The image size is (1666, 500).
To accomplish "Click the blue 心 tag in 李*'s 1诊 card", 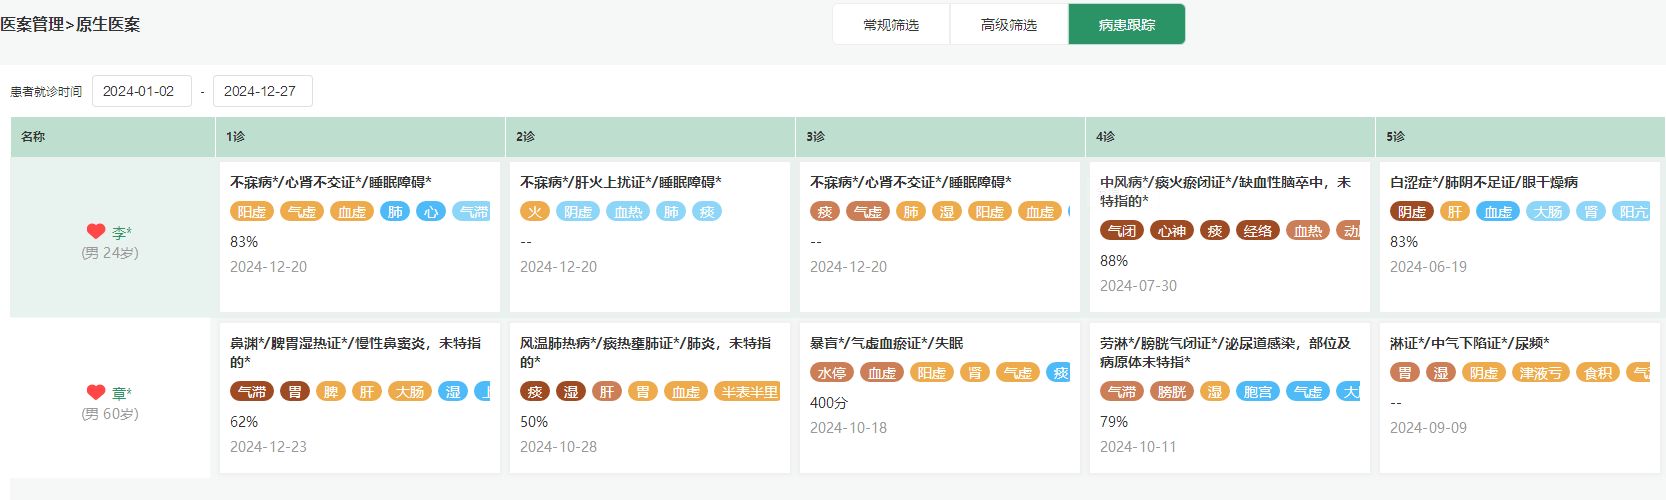I will pos(431,211).
